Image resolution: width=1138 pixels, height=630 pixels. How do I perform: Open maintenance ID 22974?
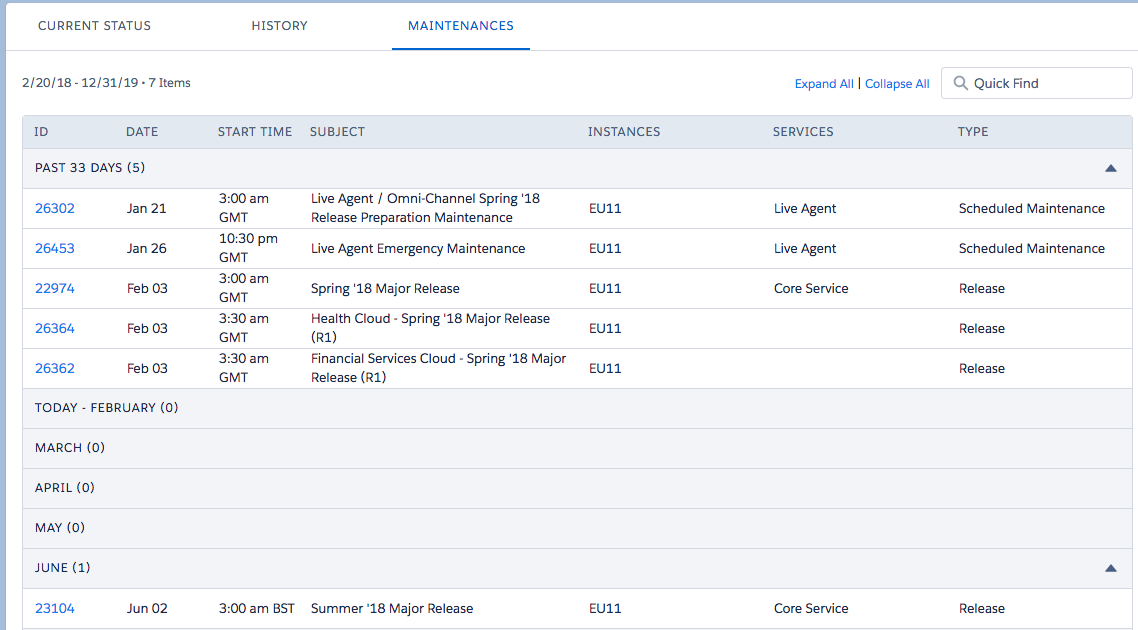54,288
